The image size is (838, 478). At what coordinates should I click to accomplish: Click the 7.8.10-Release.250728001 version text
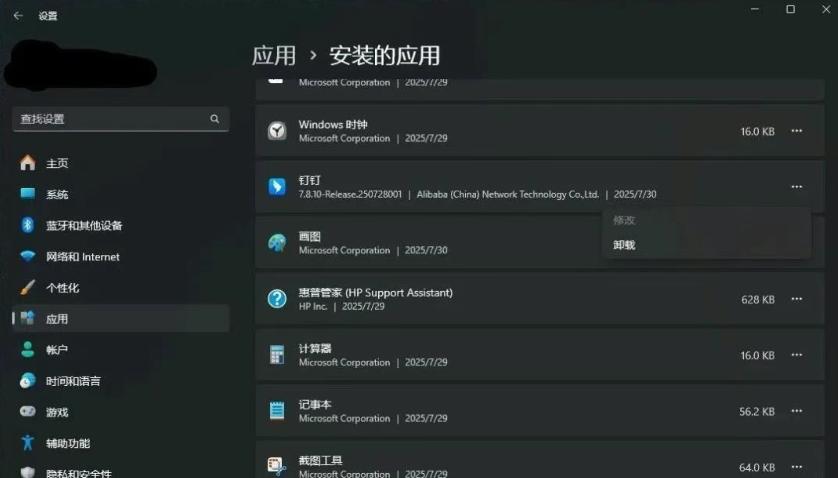pyautogui.click(x=350, y=195)
